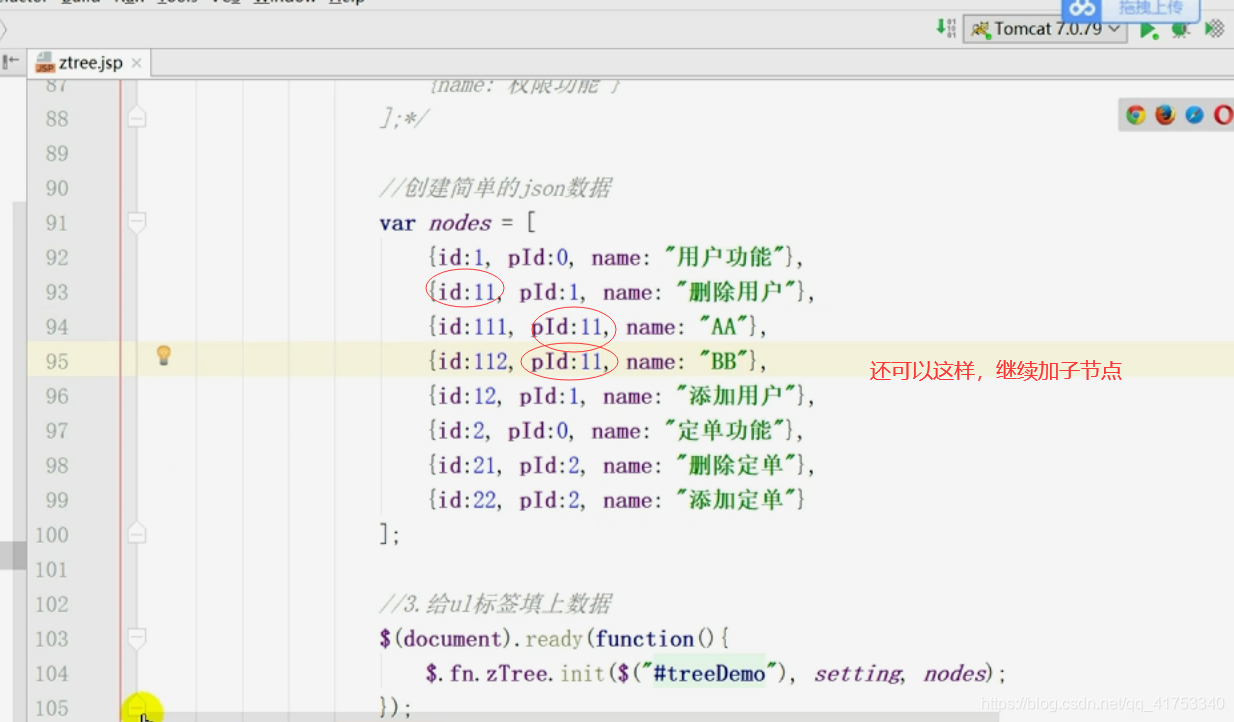This screenshot has width=1234, height=722.
Task: Click the fold end marker at line 88
Action: pos(137,118)
